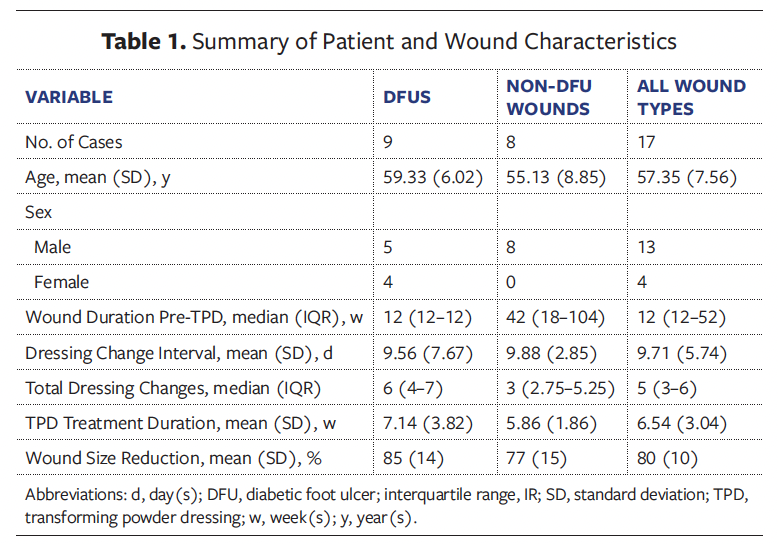This screenshot has width=778, height=544.
Task: Click the NON-DFU WOUNDS column header
Action: (x=548, y=97)
